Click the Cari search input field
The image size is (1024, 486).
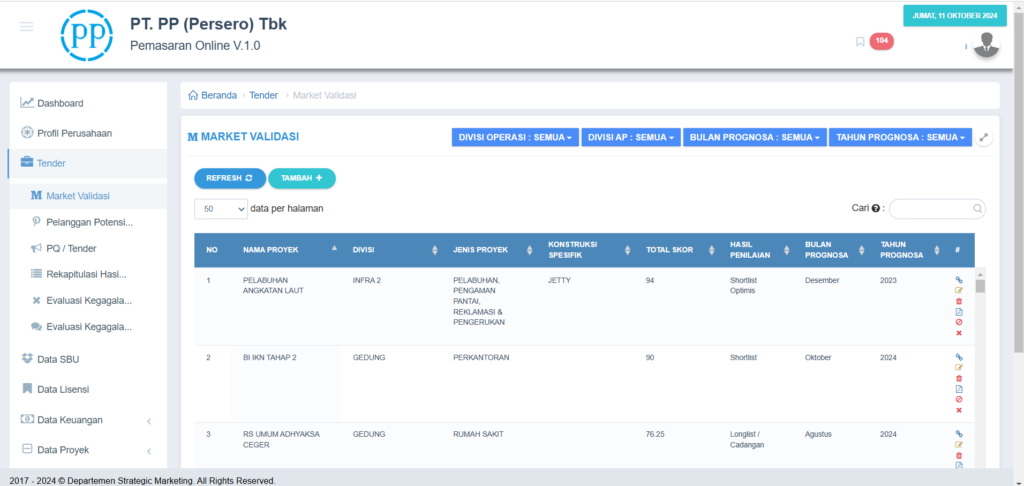click(x=934, y=209)
